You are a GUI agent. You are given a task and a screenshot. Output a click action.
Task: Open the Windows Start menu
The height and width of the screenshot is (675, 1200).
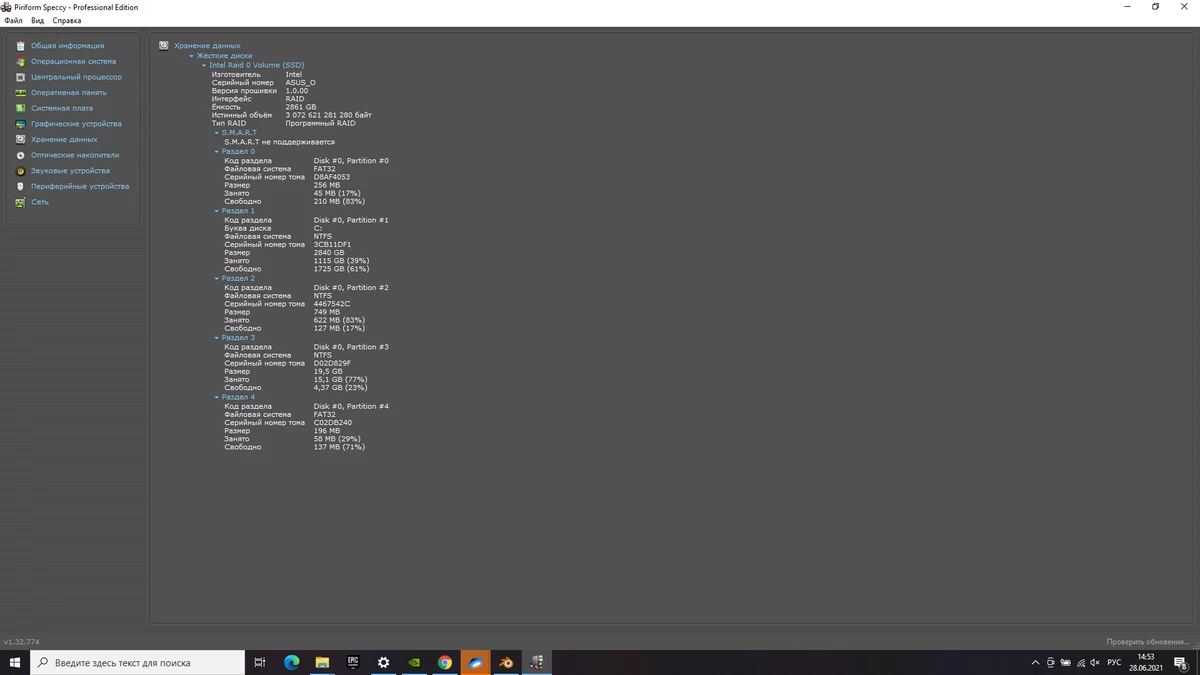(15, 662)
